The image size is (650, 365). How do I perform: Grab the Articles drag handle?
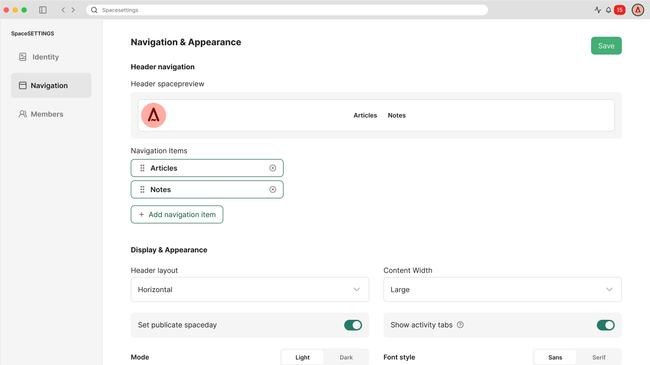pyautogui.click(x=142, y=168)
